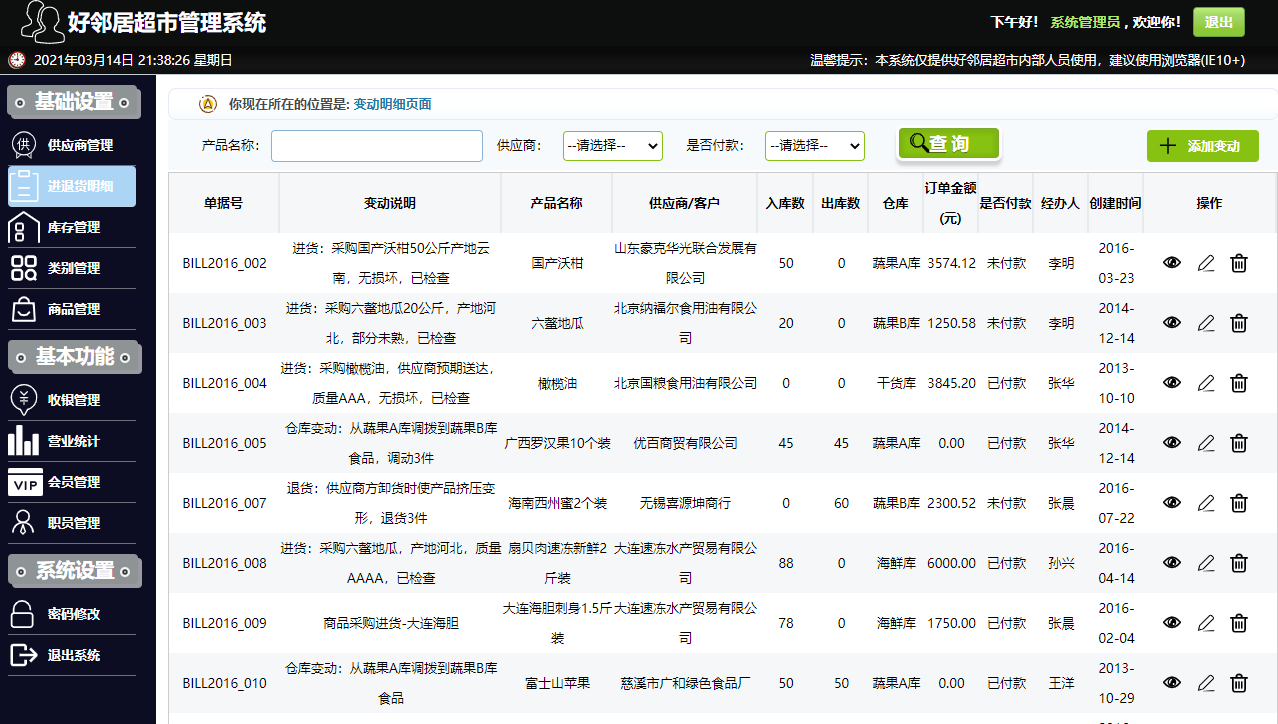1278x724 pixels.
Task: Open 营业统计 in the sidebar
Action: (72, 440)
